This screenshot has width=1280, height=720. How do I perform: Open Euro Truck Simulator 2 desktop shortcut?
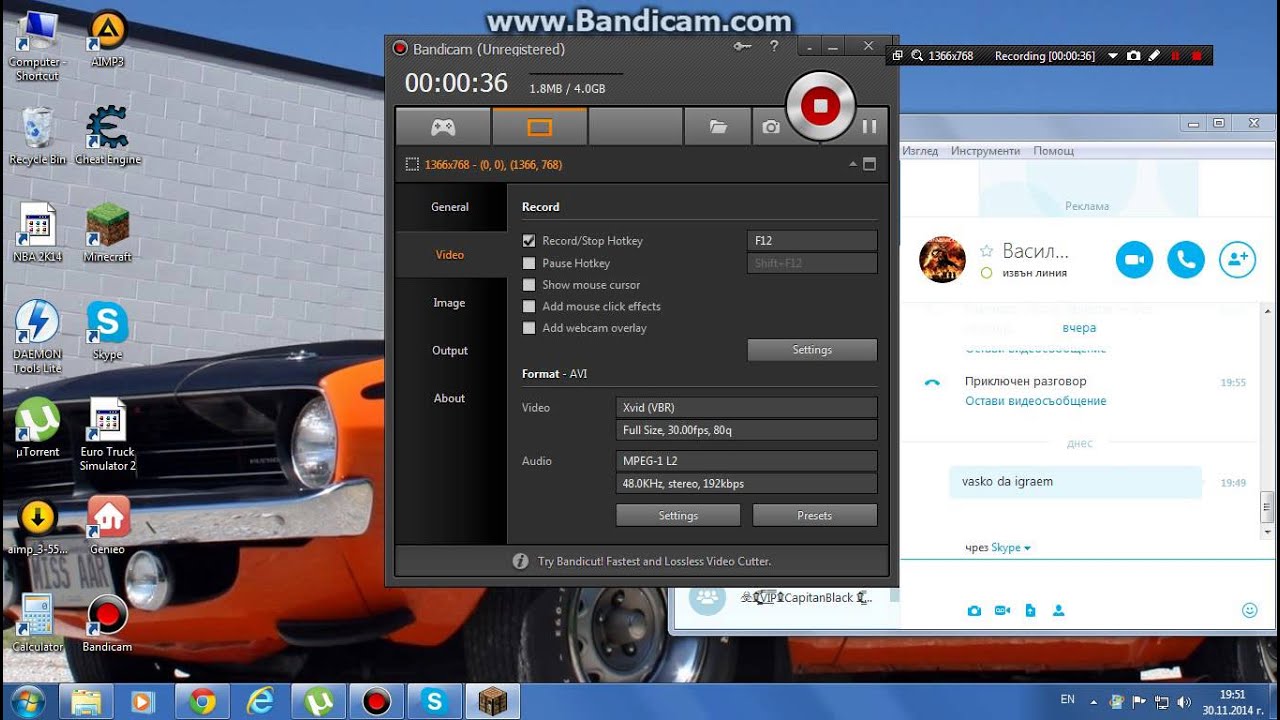point(108,435)
